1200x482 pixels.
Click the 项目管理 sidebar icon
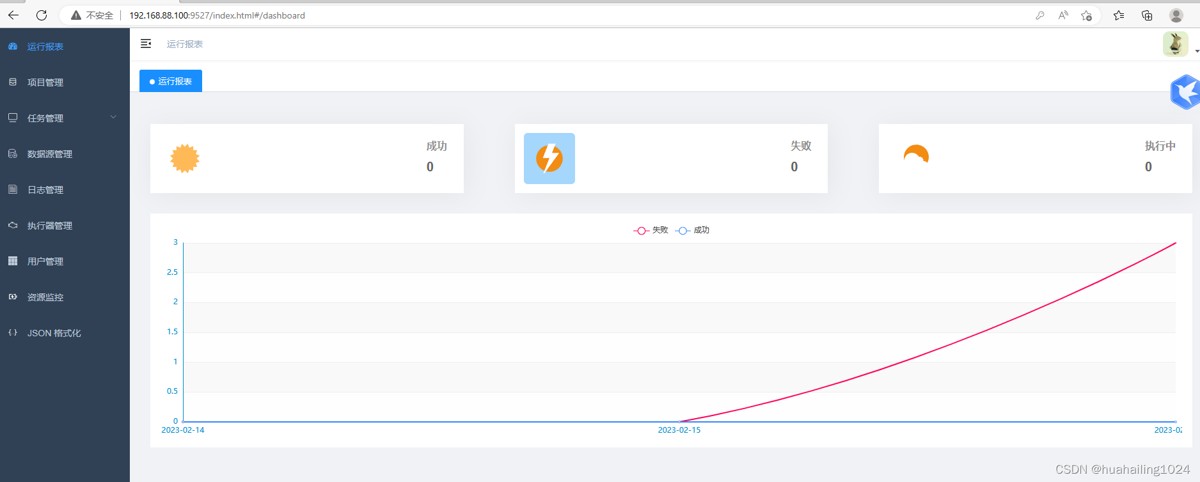click(13, 82)
